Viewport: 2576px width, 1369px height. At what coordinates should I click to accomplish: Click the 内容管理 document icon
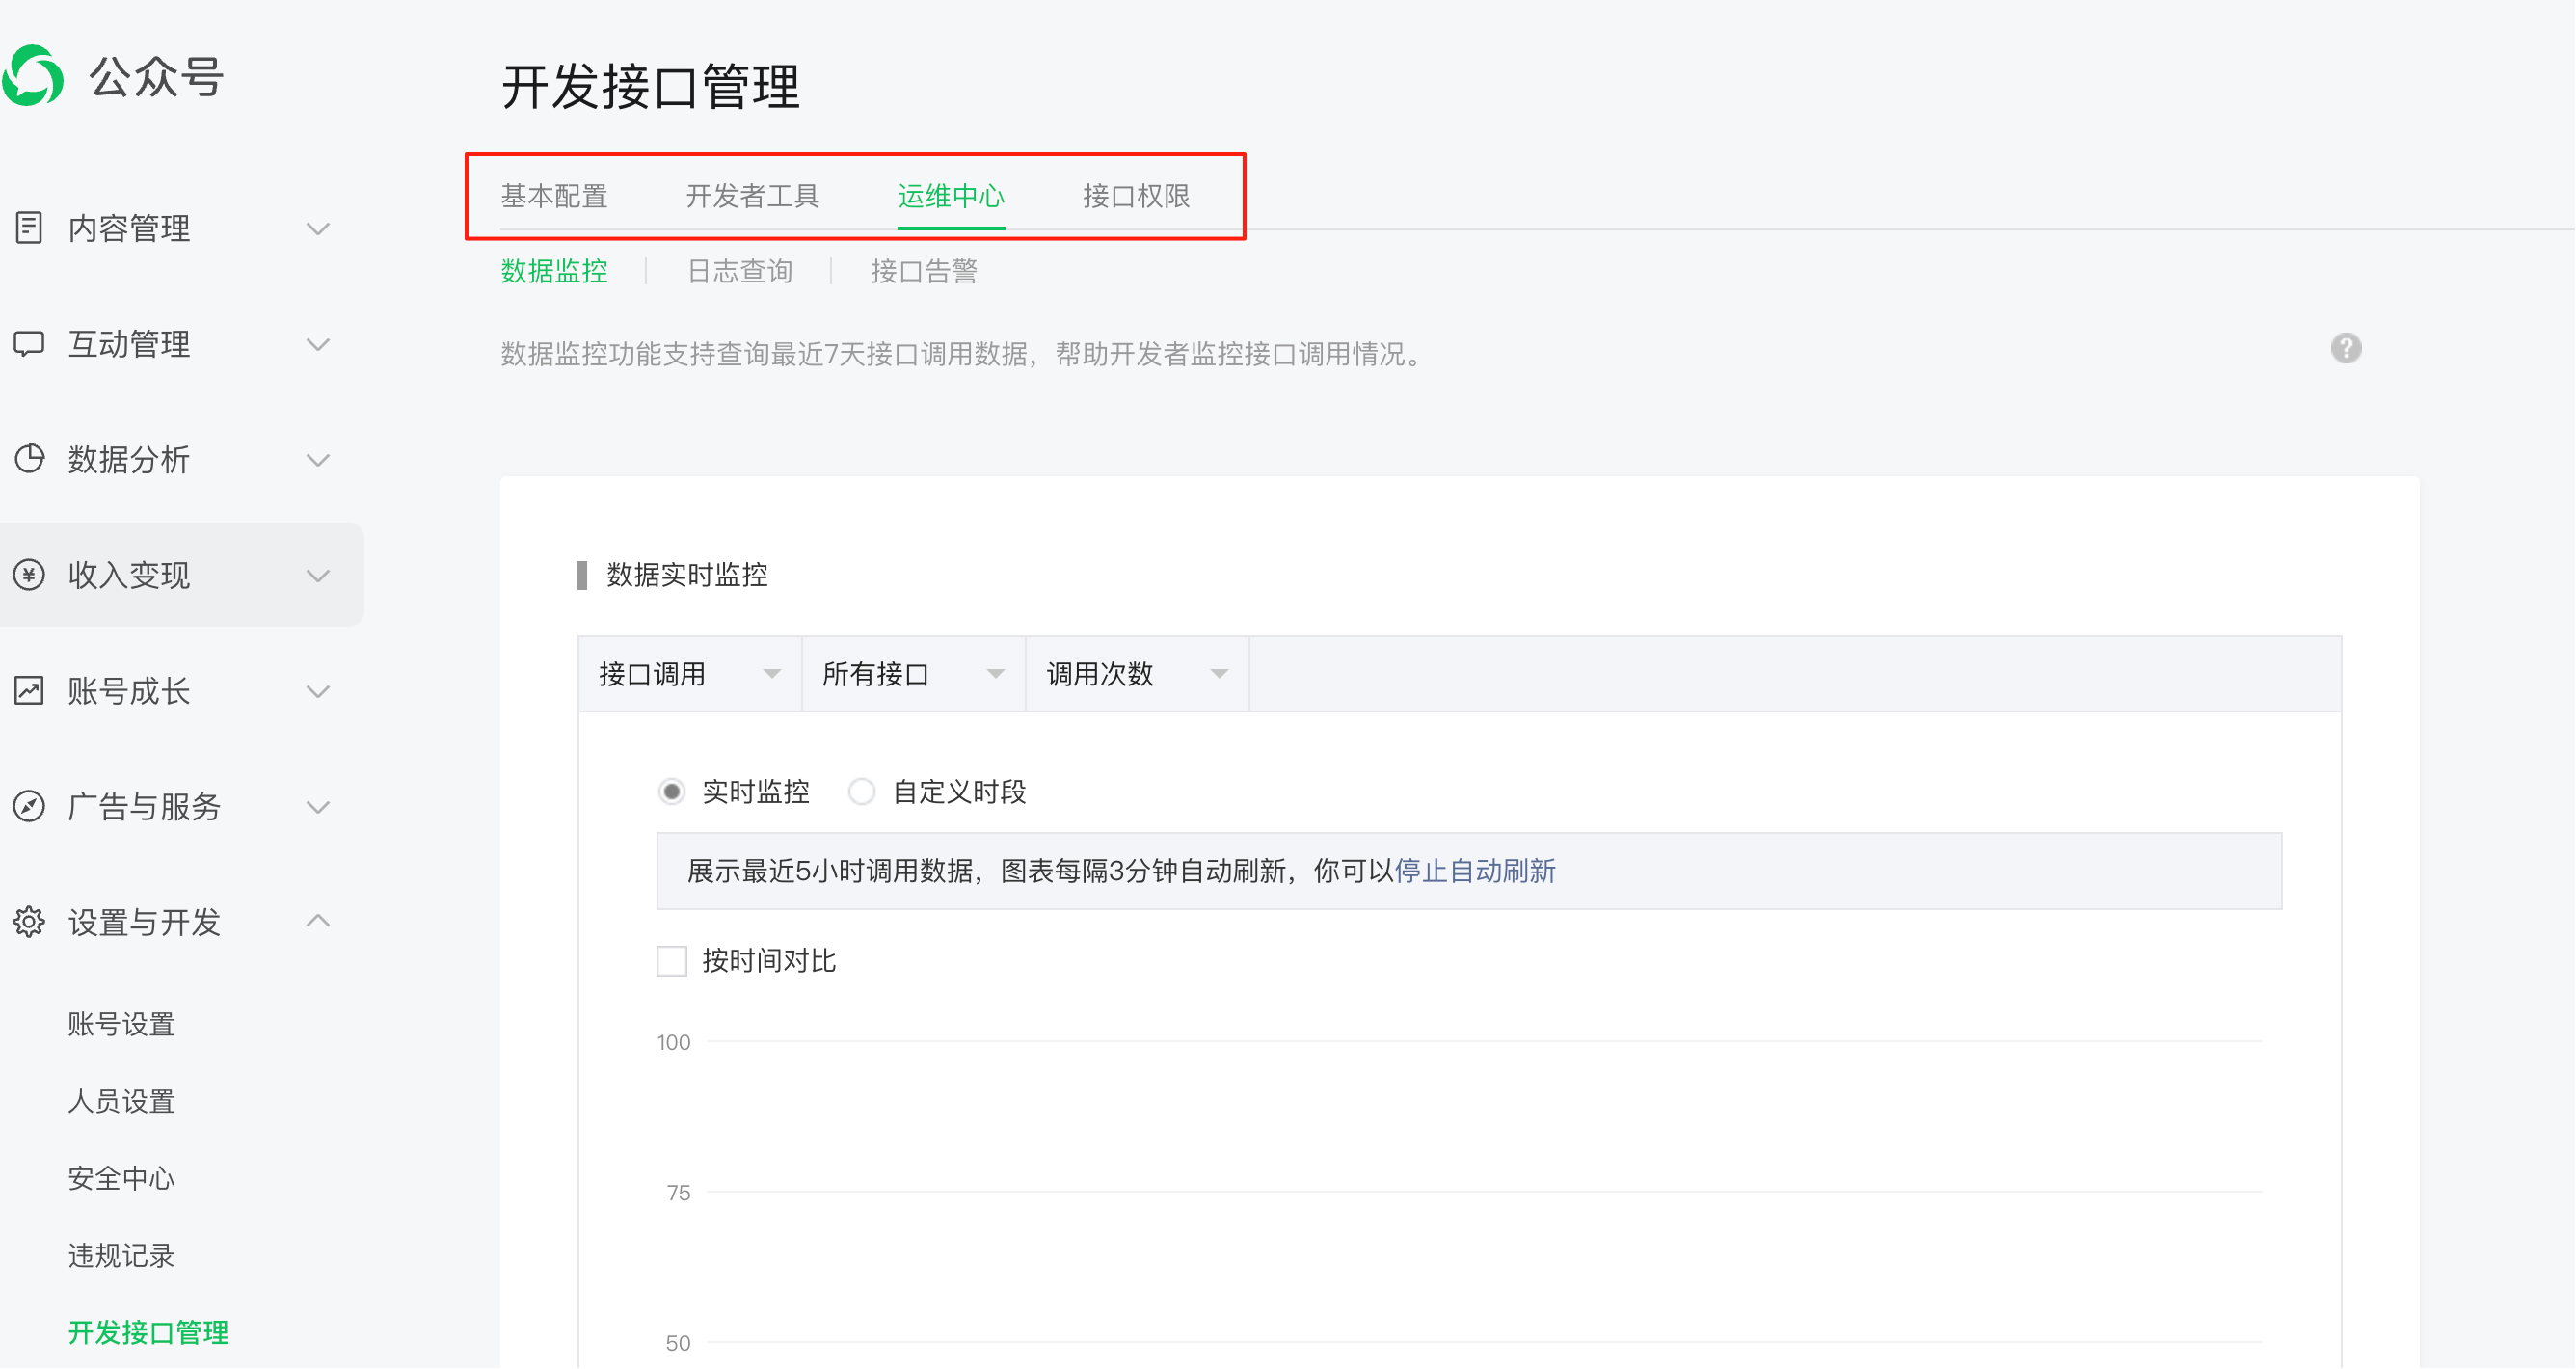(29, 228)
